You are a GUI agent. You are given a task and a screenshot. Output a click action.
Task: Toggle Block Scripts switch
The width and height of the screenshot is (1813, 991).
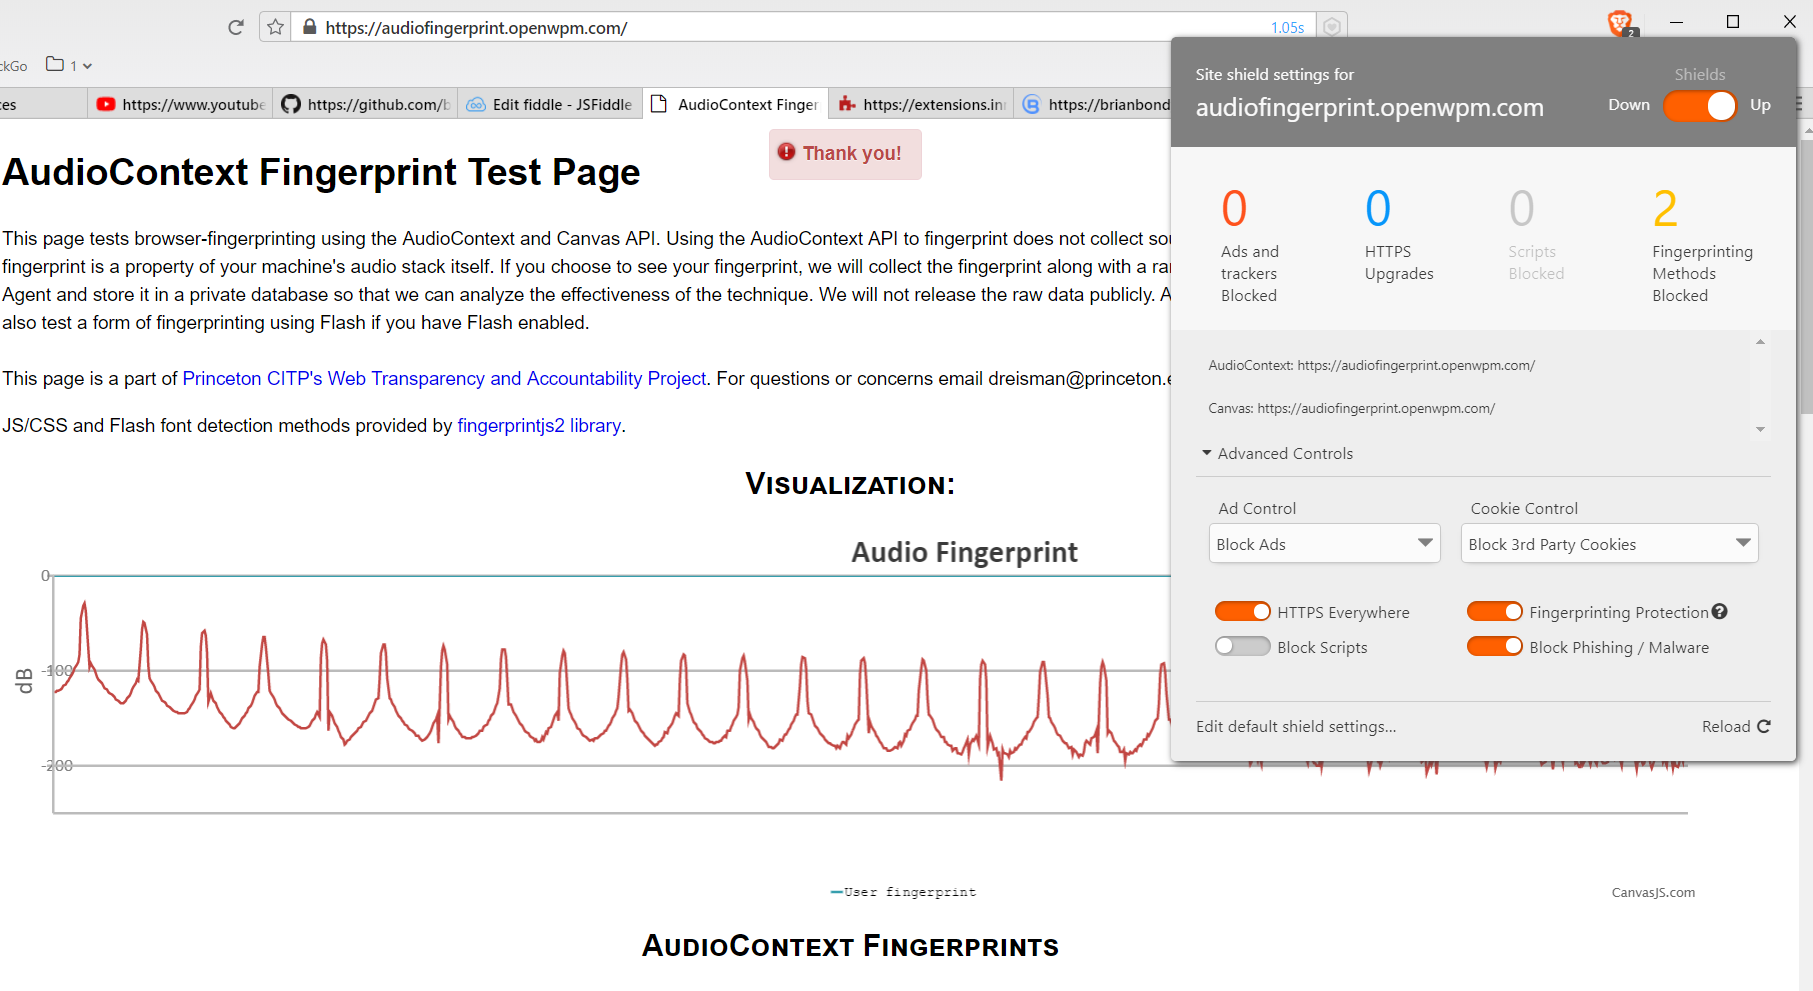[x=1243, y=646]
